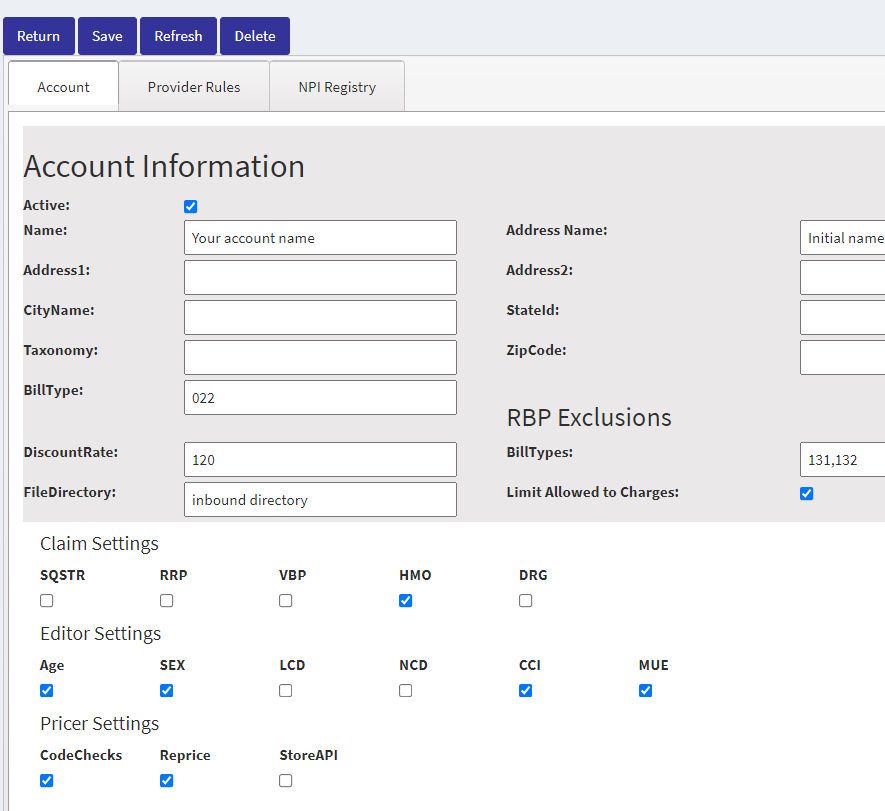The width and height of the screenshot is (885, 811).
Task: Uncheck the Active checkbox
Action: (191, 207)
